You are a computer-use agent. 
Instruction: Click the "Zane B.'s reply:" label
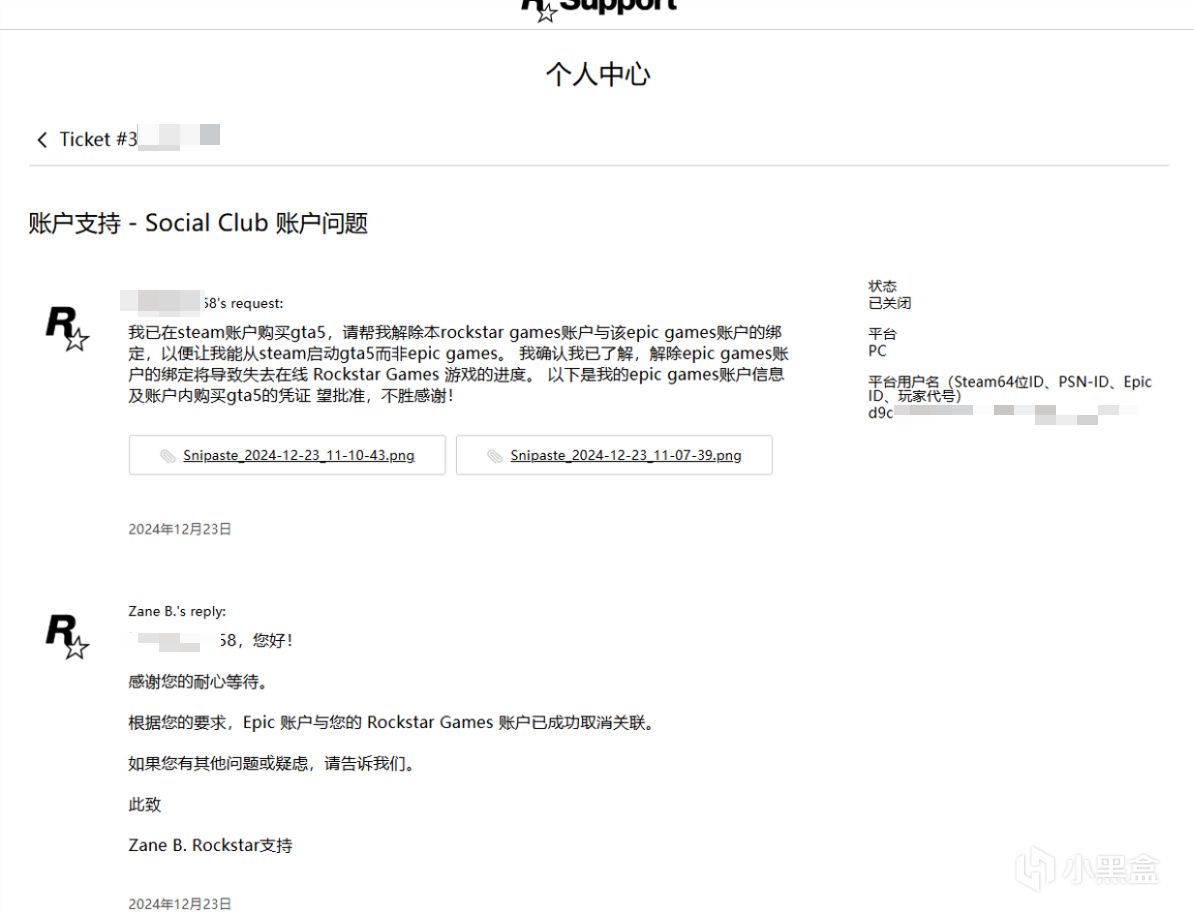pos(177,612)
